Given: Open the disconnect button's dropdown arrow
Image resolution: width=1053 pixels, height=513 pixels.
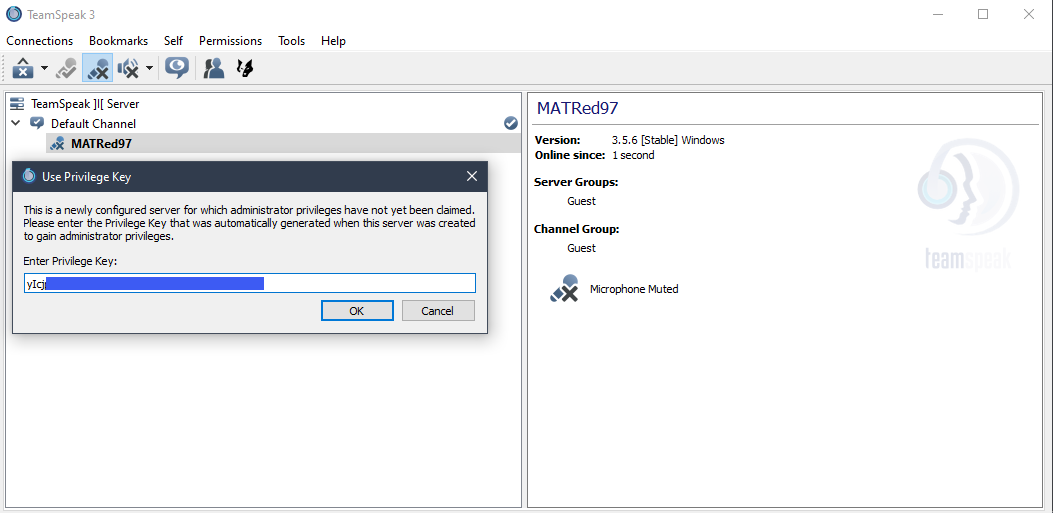Looking at the screenshot, I should 44,68.
